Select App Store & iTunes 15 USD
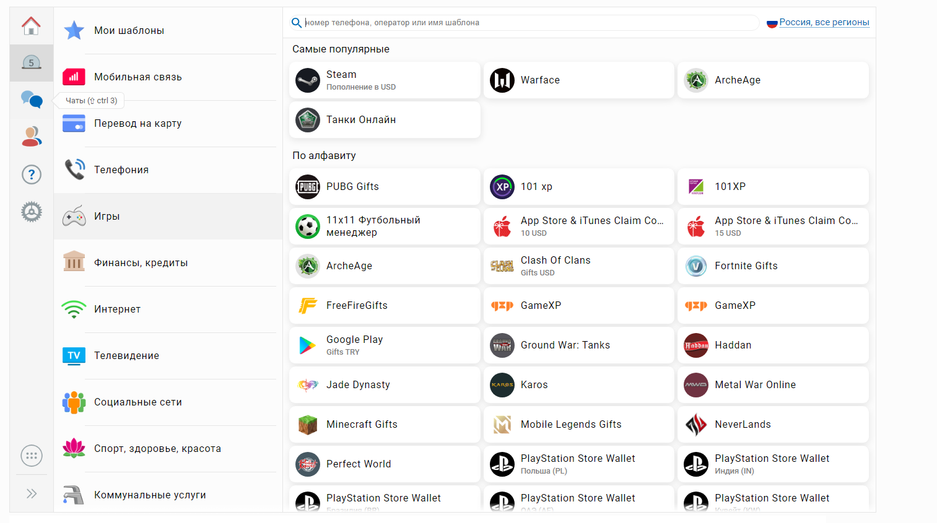This screenshot has width=937, height=523. point(773,227)
